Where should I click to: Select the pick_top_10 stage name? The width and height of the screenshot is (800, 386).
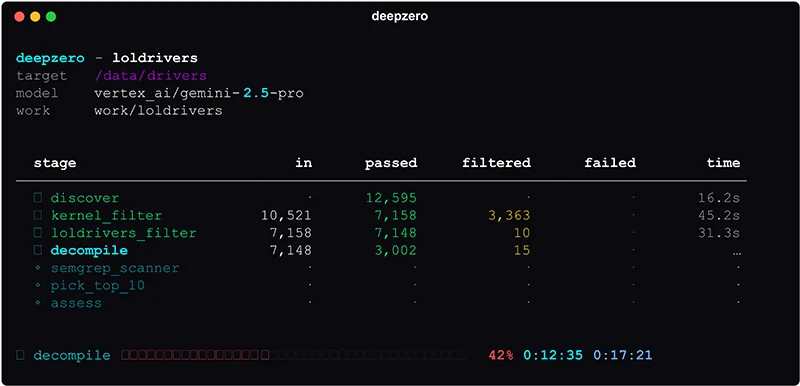click(97, 286)
